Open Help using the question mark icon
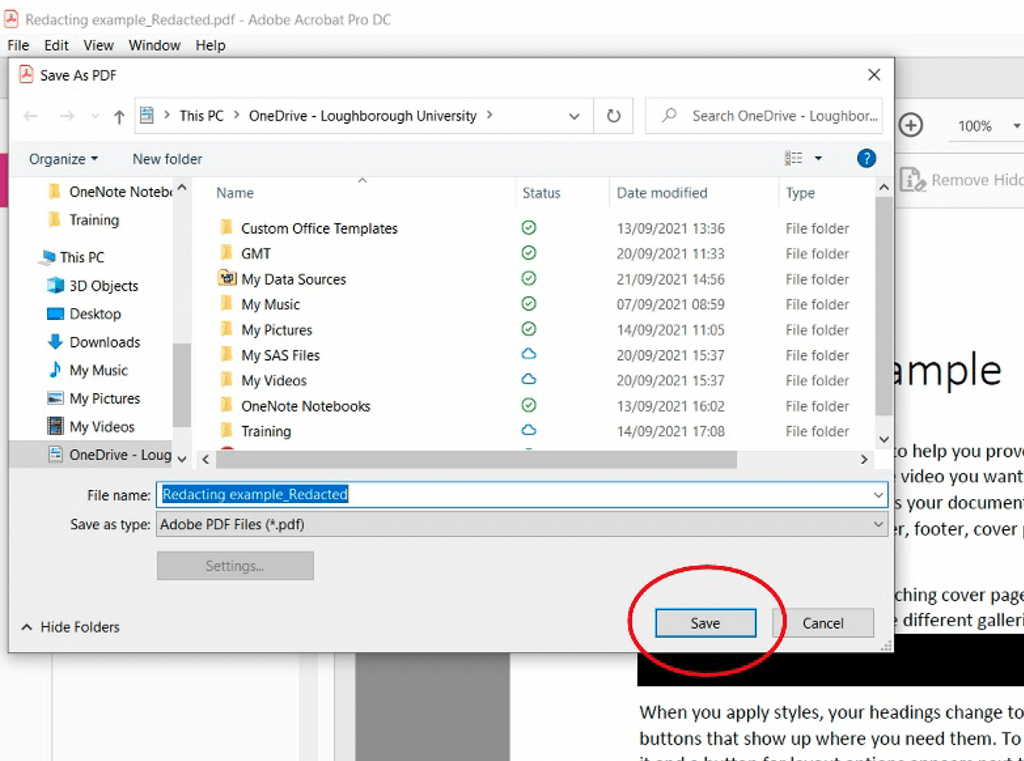Viewport: 1024px width, 761px height. [x=865, y=158]
